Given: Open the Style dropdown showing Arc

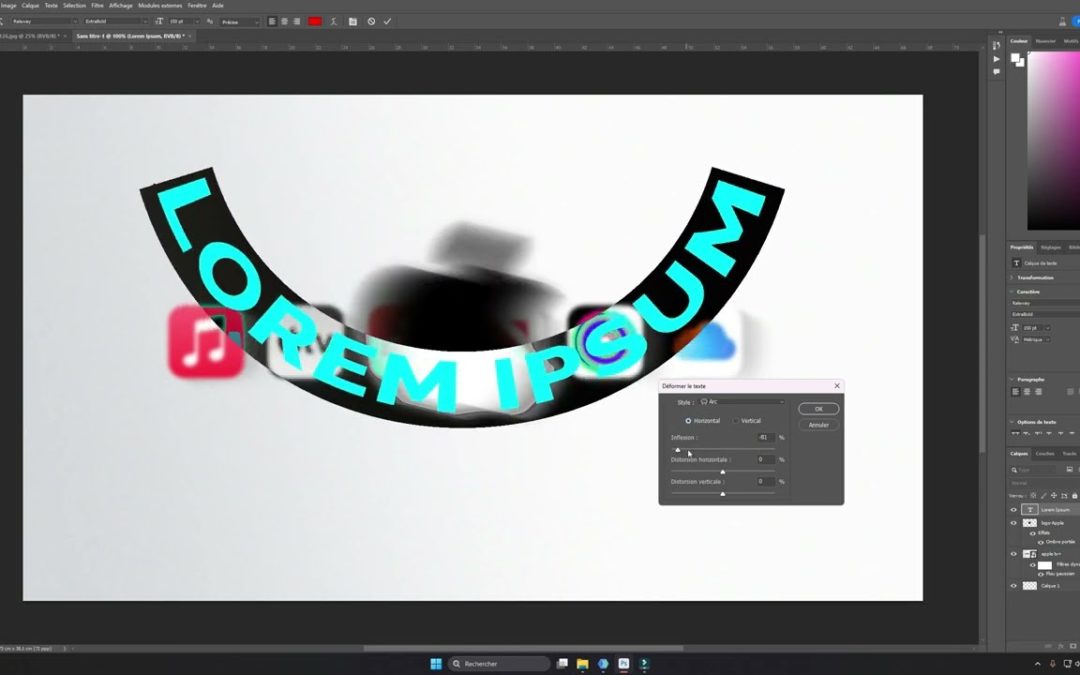Looking at the screenshot, I should click(741, 402).
